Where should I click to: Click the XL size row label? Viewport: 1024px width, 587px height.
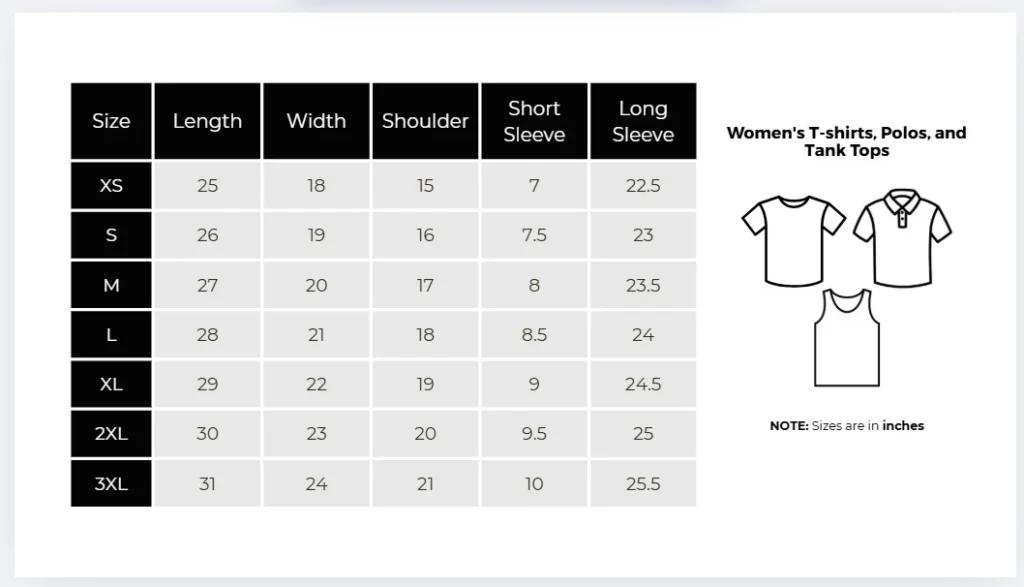coord(111,384)
